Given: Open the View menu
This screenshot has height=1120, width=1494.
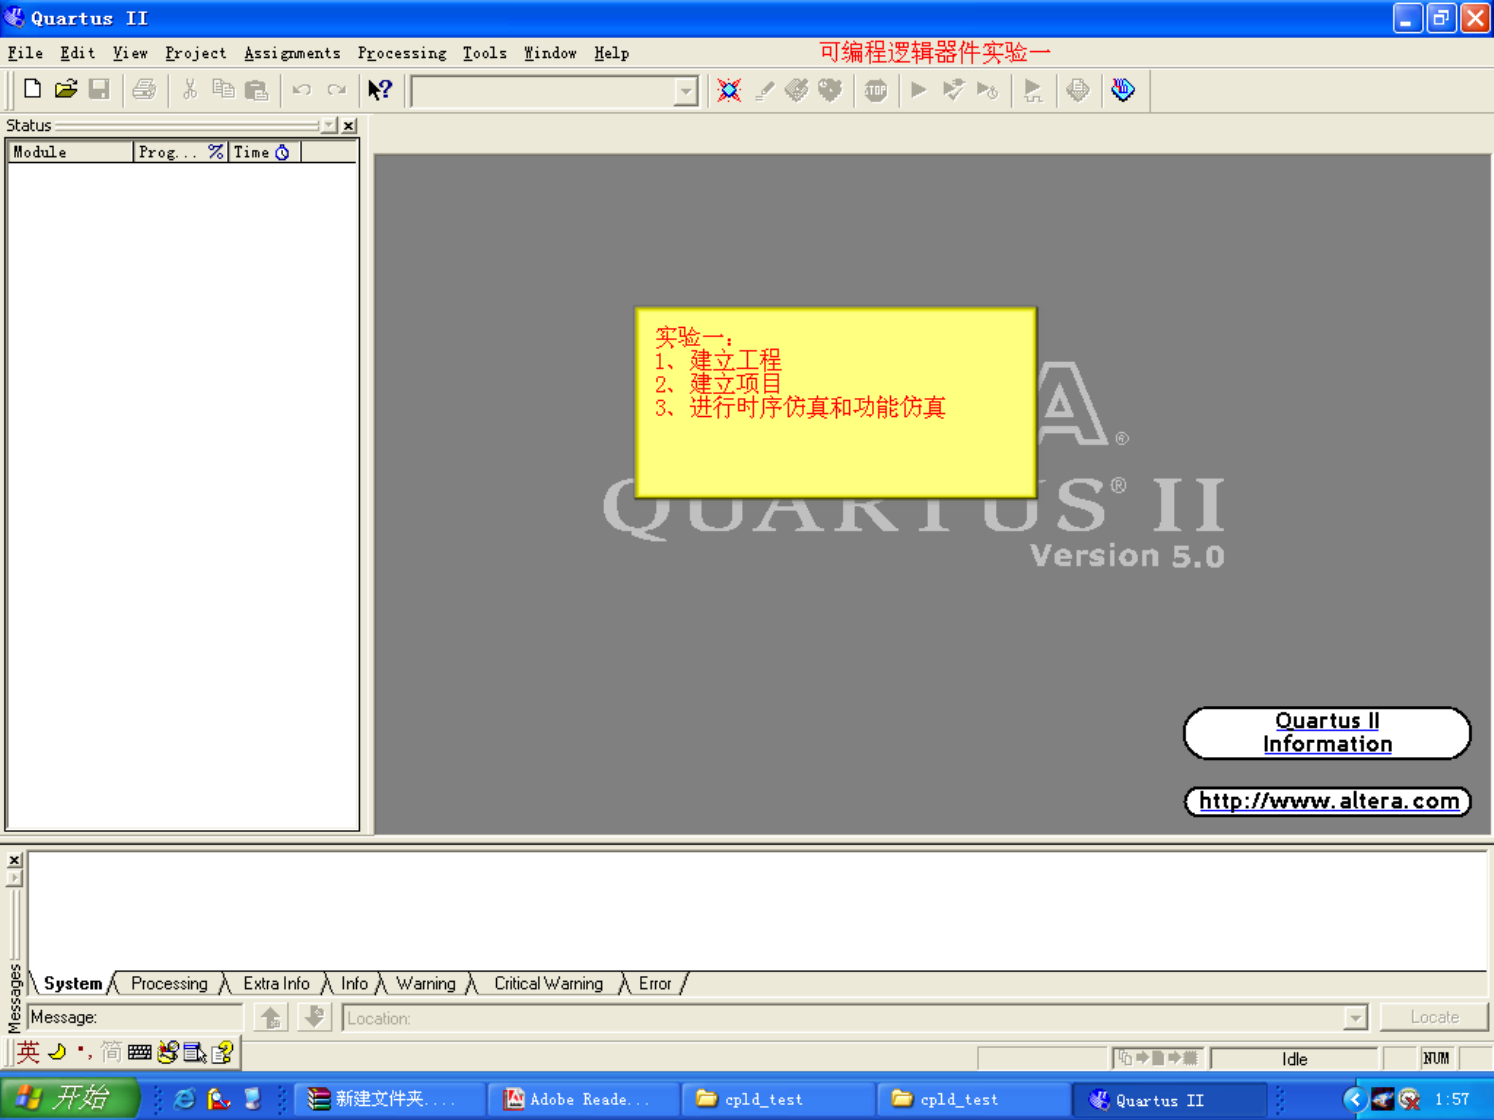Looking at the screenshot, I should (130, 53).
